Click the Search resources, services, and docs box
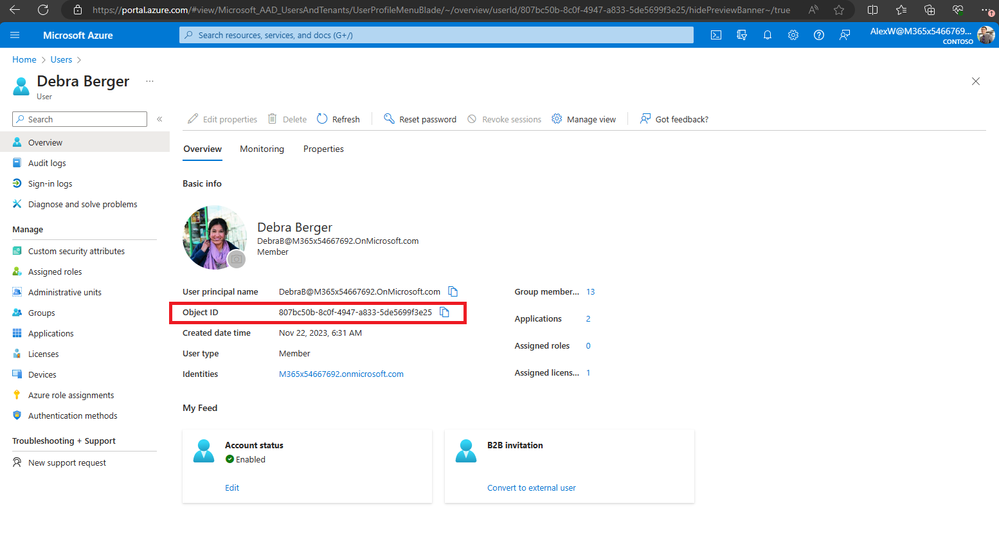 click(x=436, y=35)
